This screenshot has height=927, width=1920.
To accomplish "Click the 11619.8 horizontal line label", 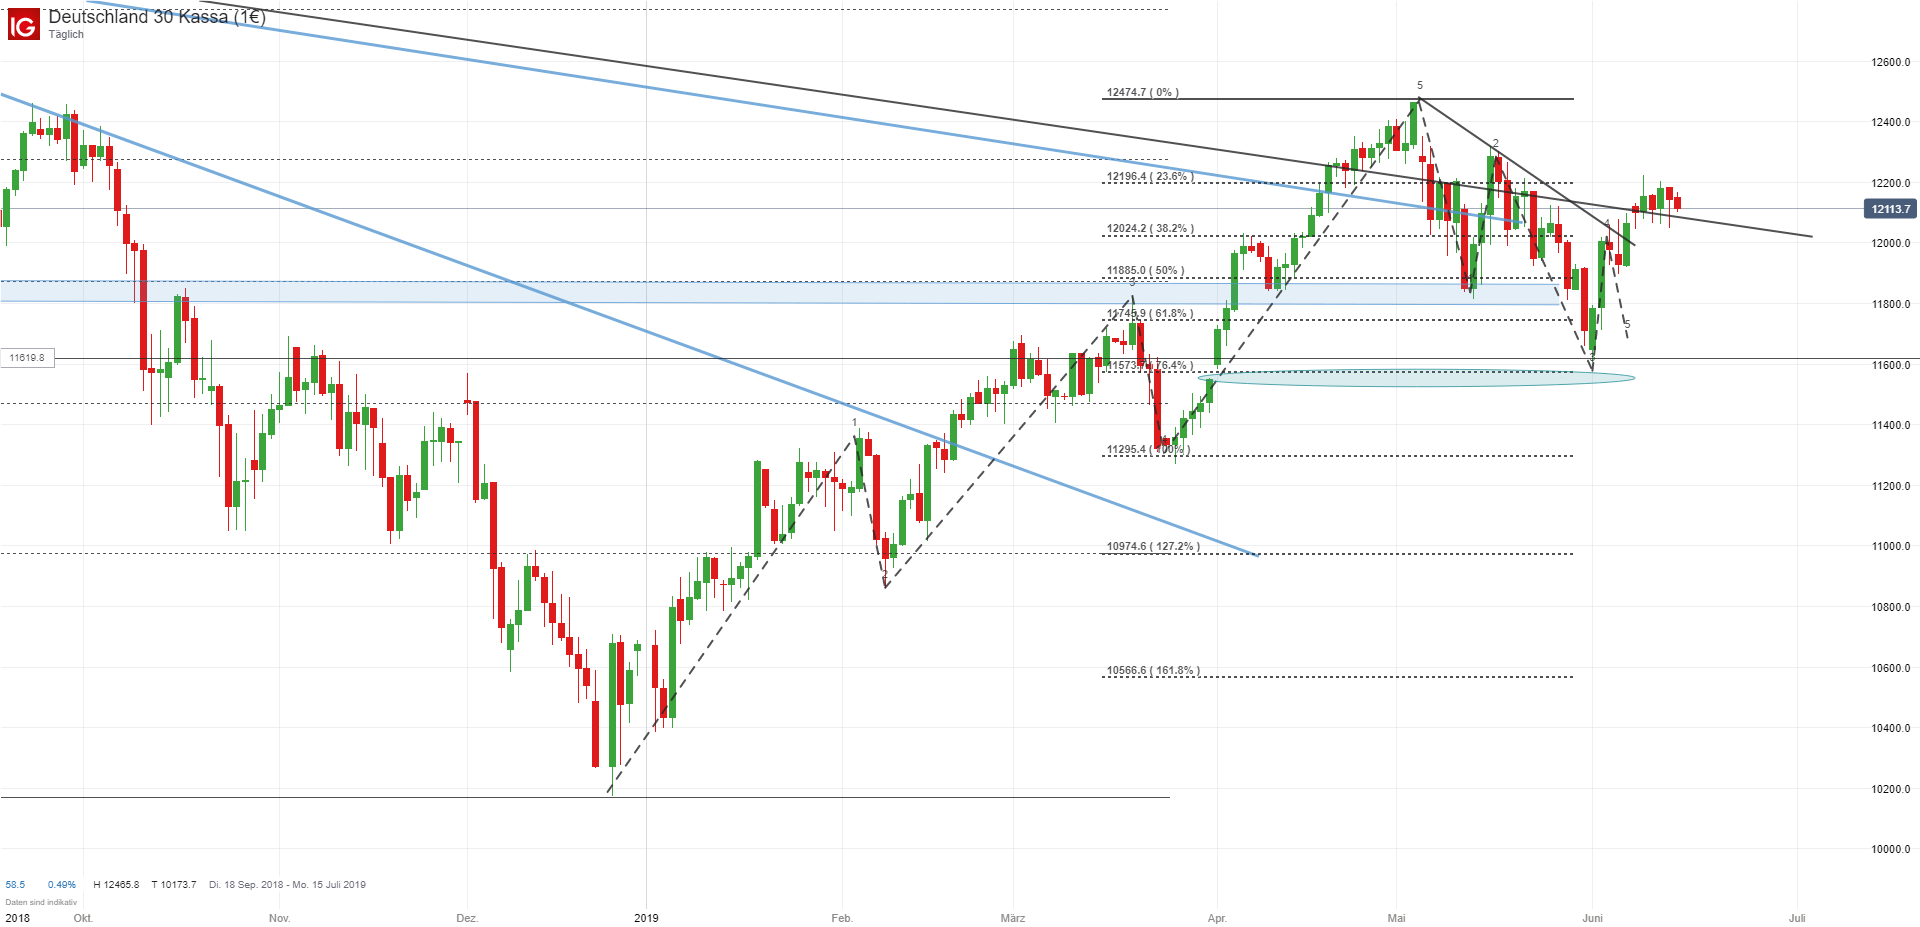I will pyautogui.click(x=28, y=358).
